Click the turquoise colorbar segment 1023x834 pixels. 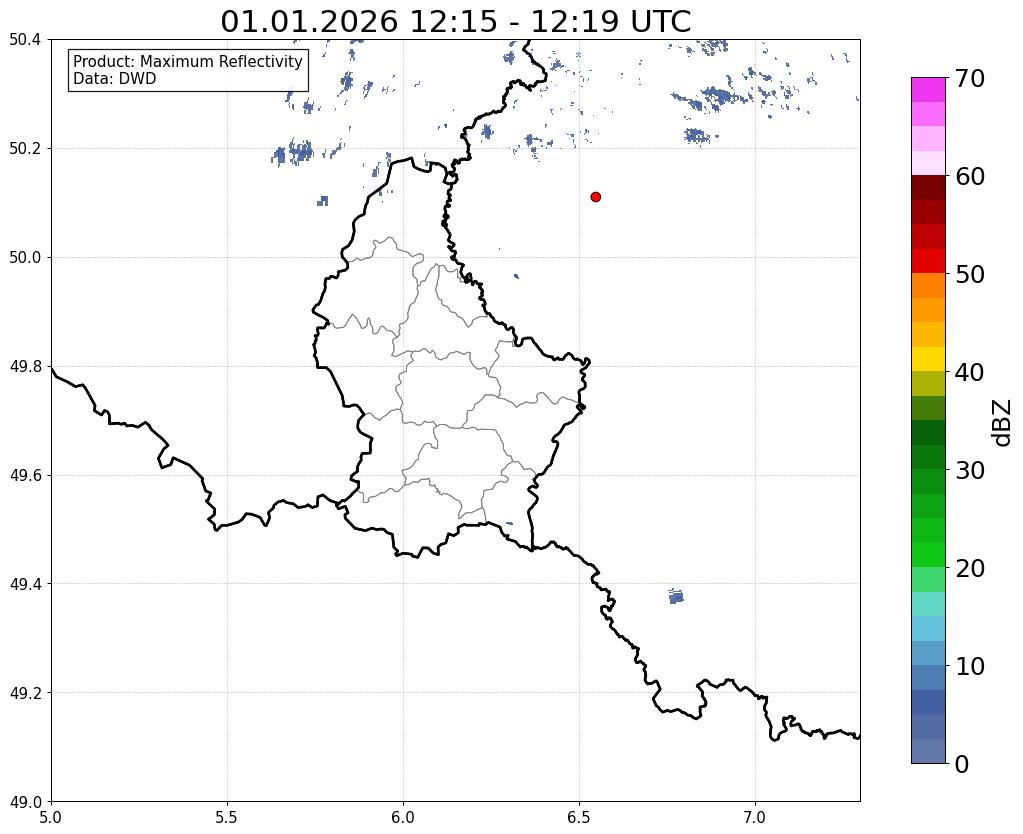(x=928, y=604)
